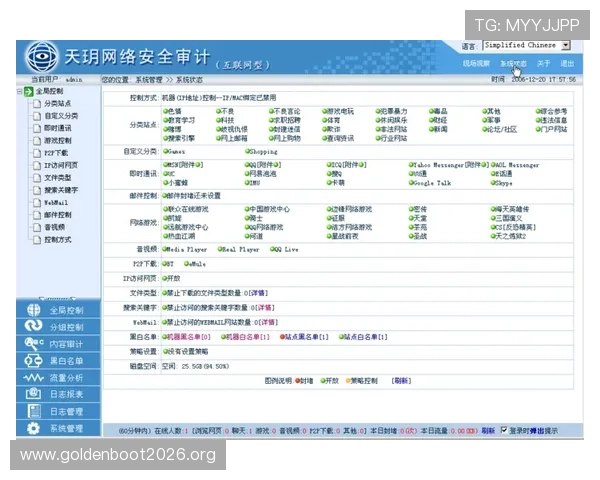Toggle the 登录时弹出提示 checkbox
The width and height of the screenshot is (600, 480).
click(x=504, y=430)
